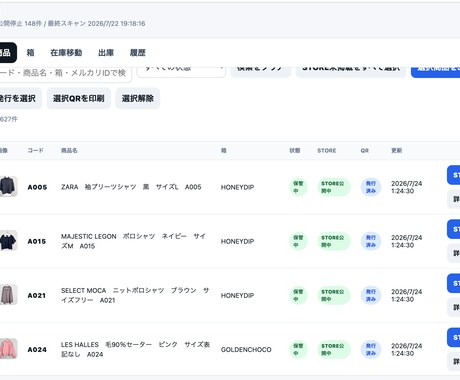The width and height of the screenshot is (460, 380).
Task: Open the A015 navy polo shirt thumbnail
Action: click(8, 241)
